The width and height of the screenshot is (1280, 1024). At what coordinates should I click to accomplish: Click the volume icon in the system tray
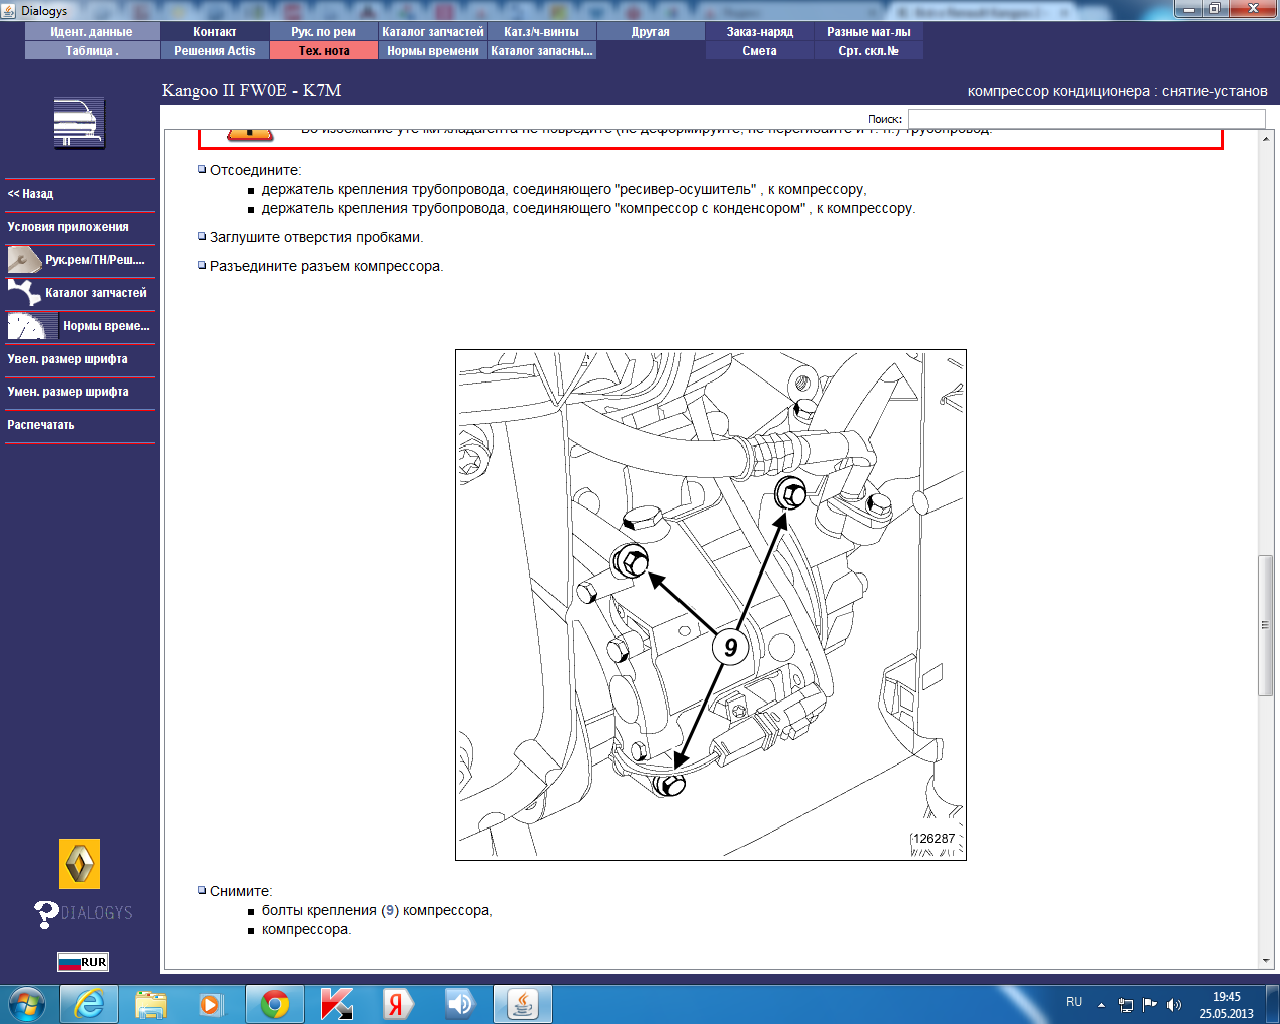click(1174, 1005)
